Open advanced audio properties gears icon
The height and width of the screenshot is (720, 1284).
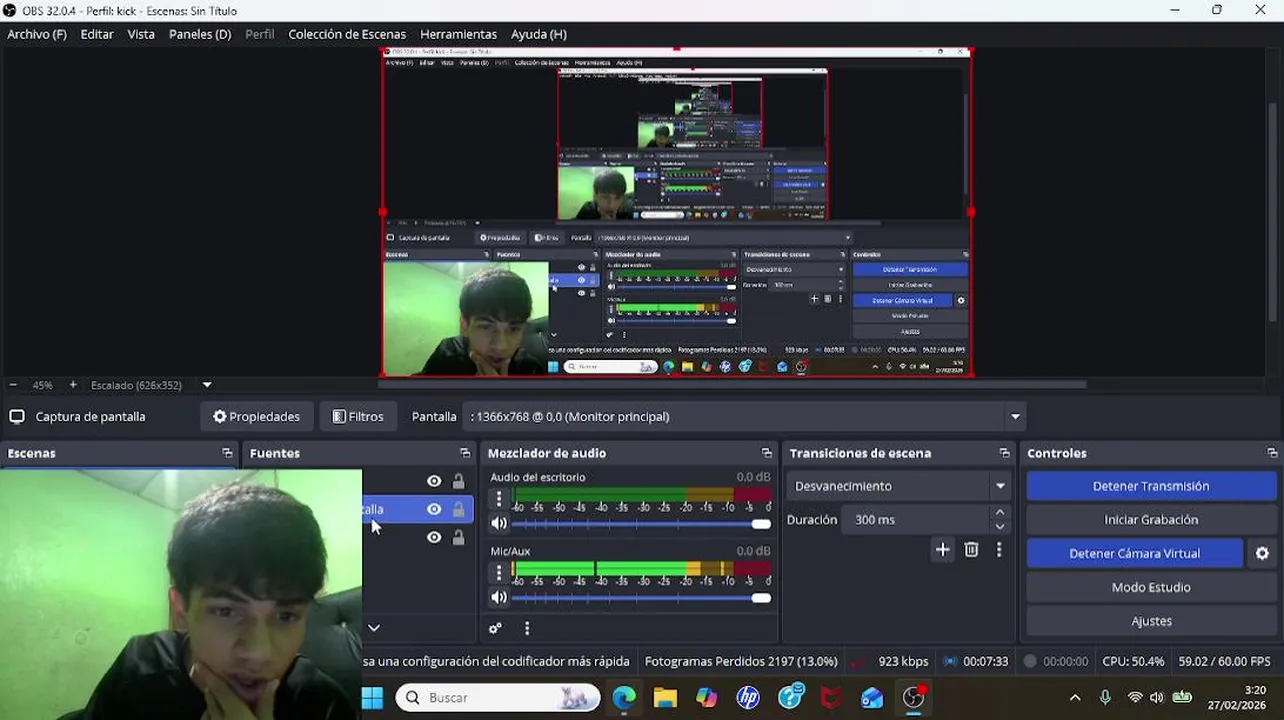point(495,628)
